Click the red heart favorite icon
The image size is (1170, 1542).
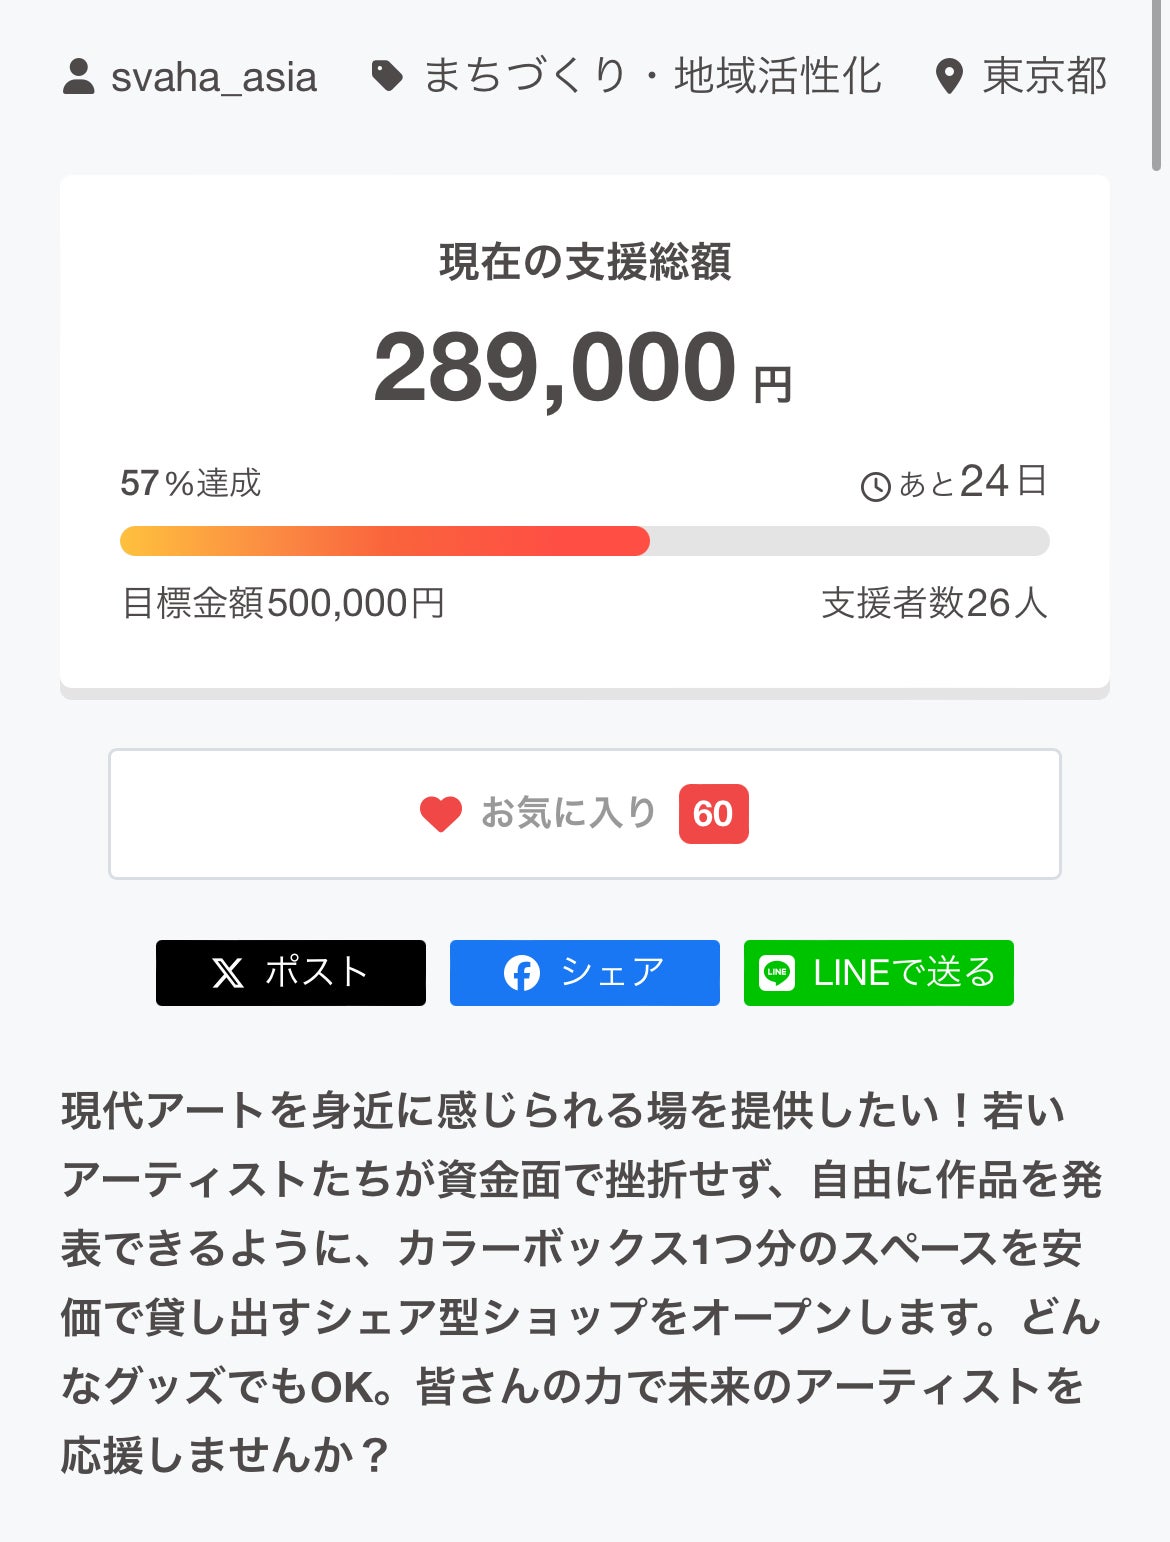(x=440, y=814)
